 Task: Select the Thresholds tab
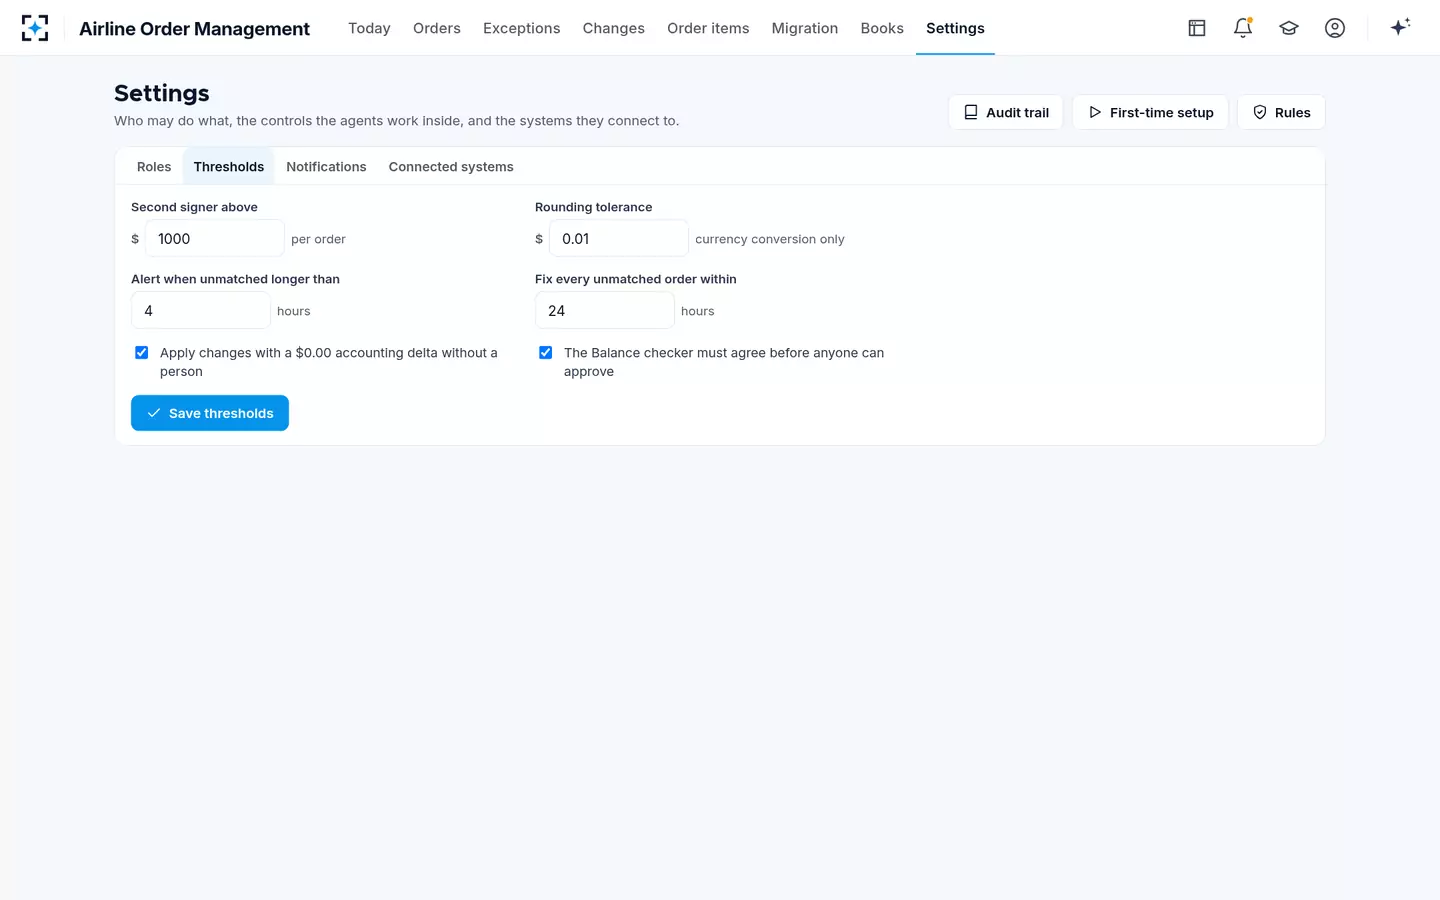tap(229, 167)
